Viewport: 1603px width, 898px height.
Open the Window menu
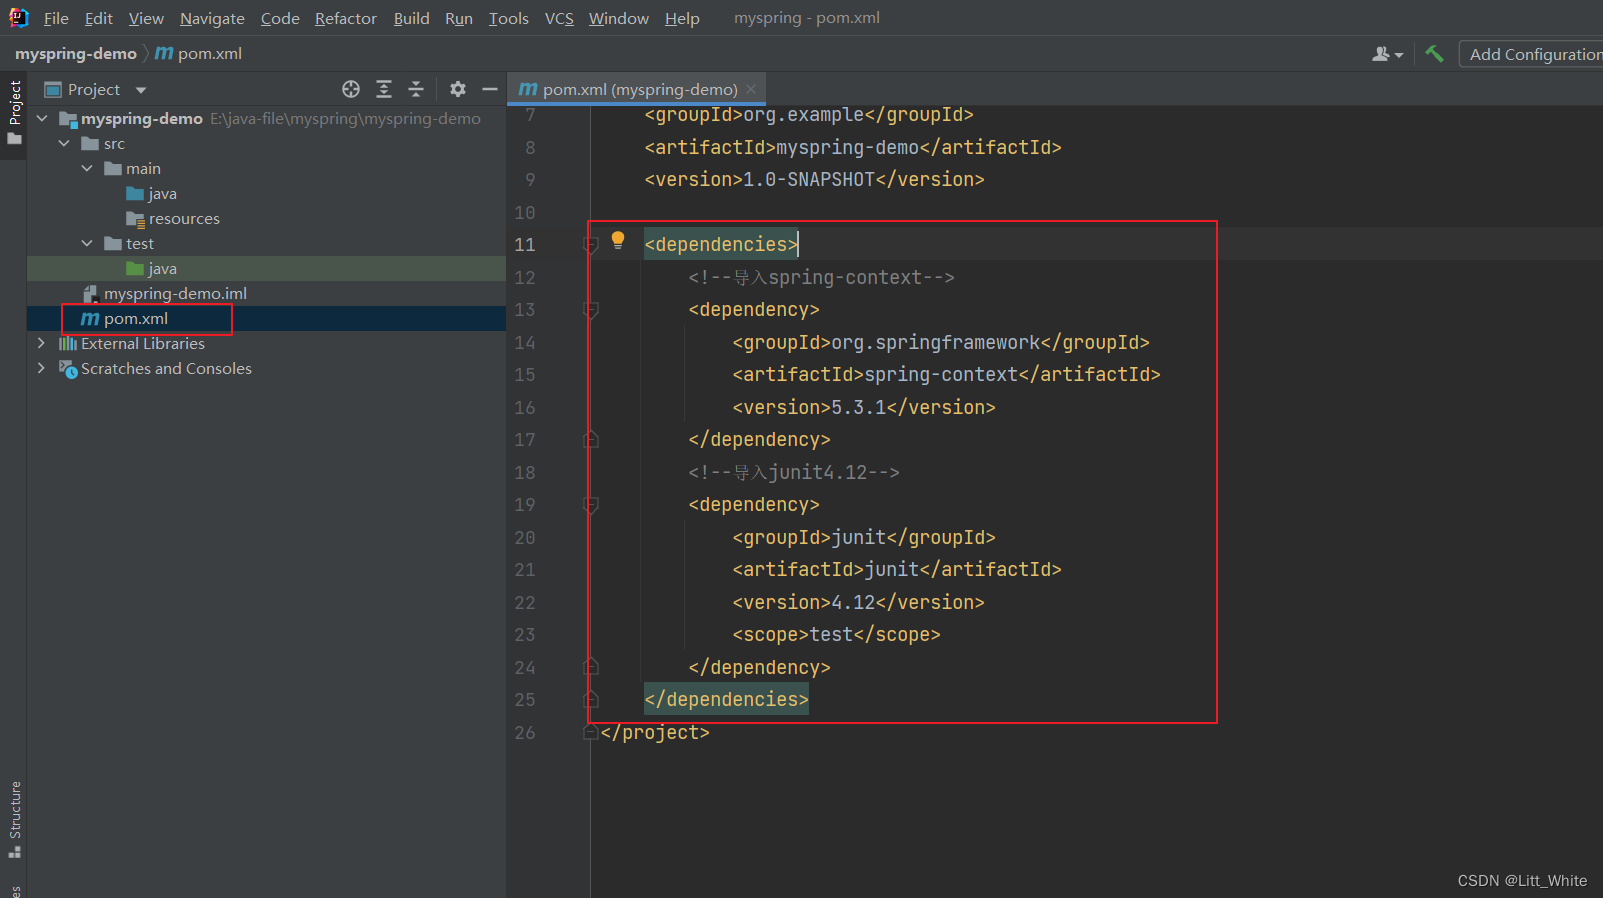point(618,18)
